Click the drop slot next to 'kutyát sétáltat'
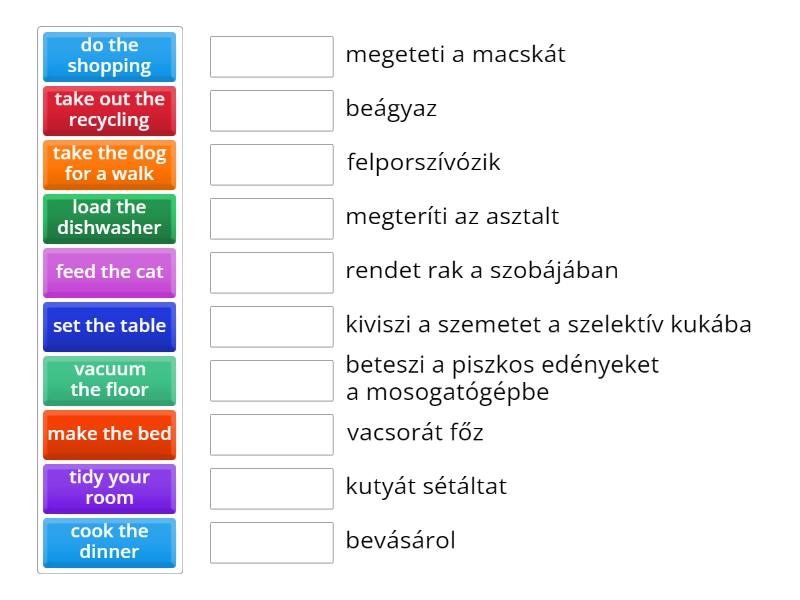Image resolution: width=800 pixels, height=600 pixels. point(272,489)
